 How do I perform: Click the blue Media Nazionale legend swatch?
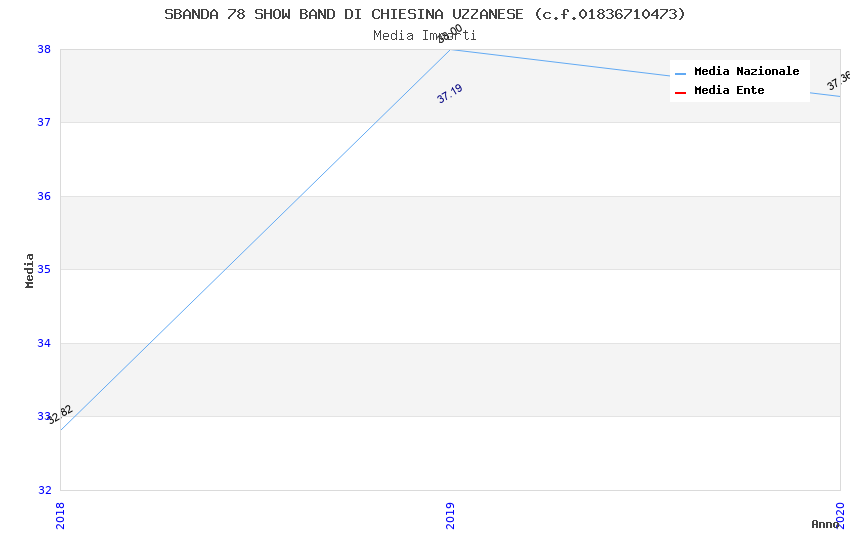(x=680, y=73)
